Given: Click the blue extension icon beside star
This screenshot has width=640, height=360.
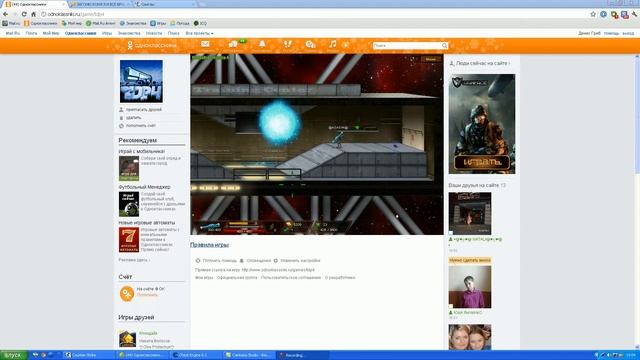Looking at the screenshot, I should coord(604,14).
